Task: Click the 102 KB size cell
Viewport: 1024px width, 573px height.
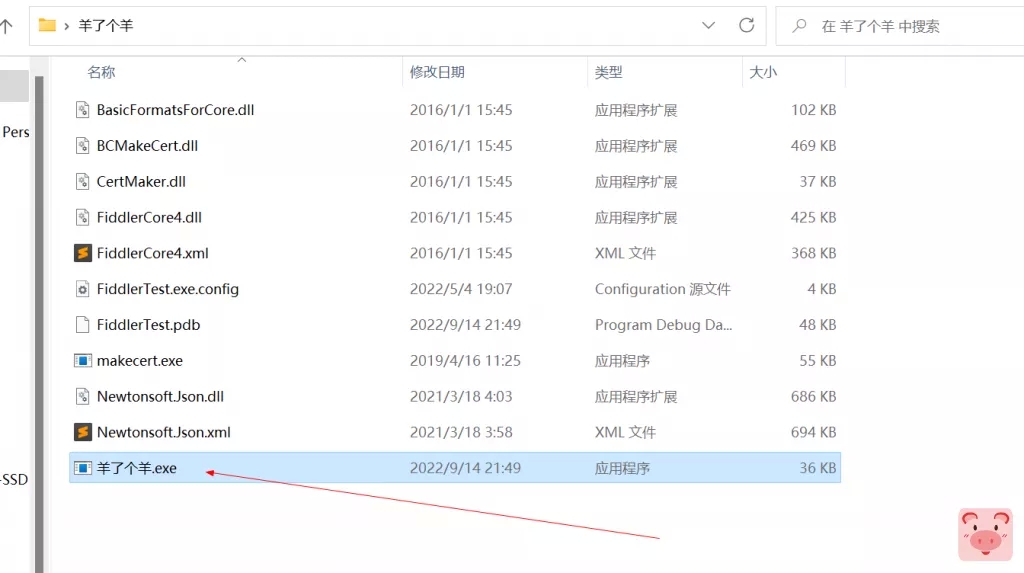Action: click(813, 110)
